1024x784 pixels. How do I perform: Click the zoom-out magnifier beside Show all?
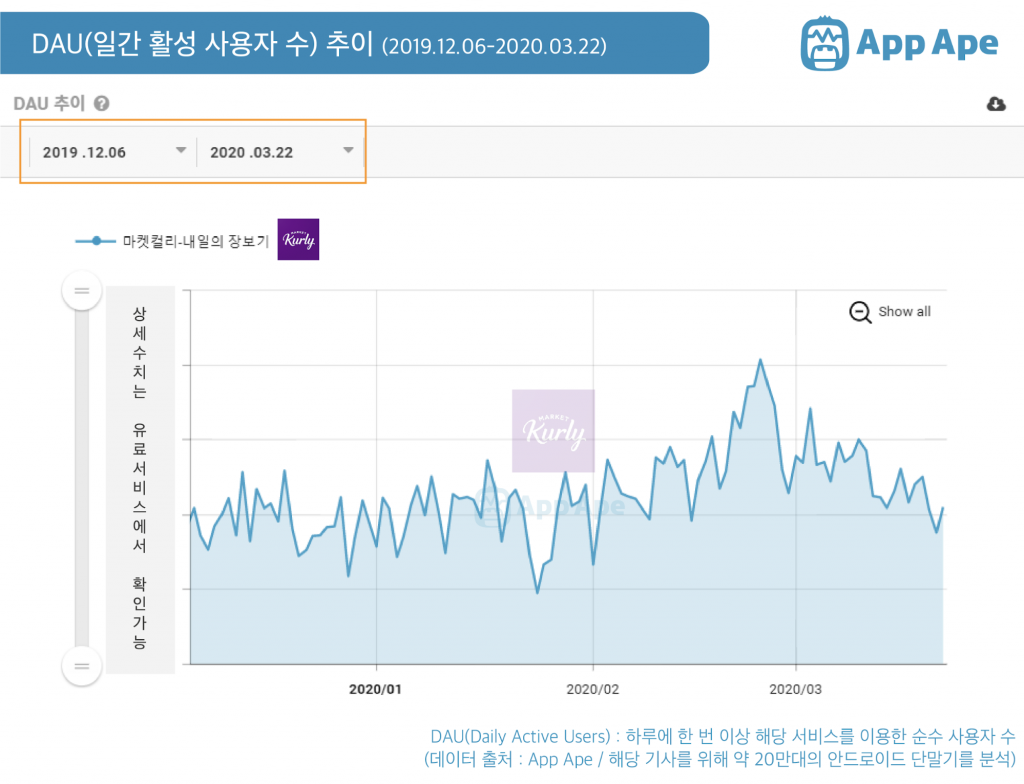(x=858, y=312)
